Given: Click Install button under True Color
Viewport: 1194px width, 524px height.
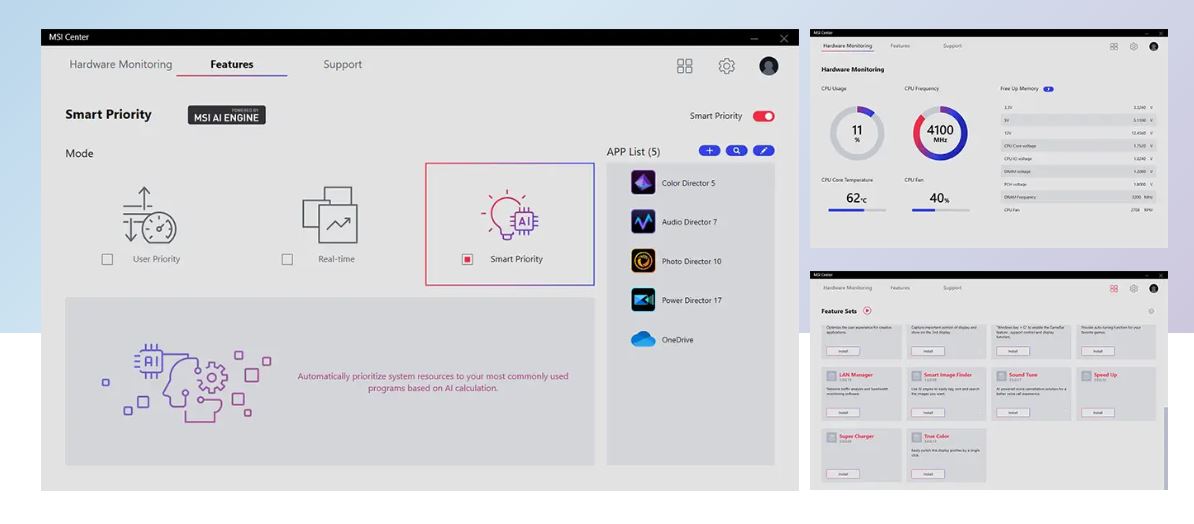Looking at the screenshot, I should click(927, 474).
